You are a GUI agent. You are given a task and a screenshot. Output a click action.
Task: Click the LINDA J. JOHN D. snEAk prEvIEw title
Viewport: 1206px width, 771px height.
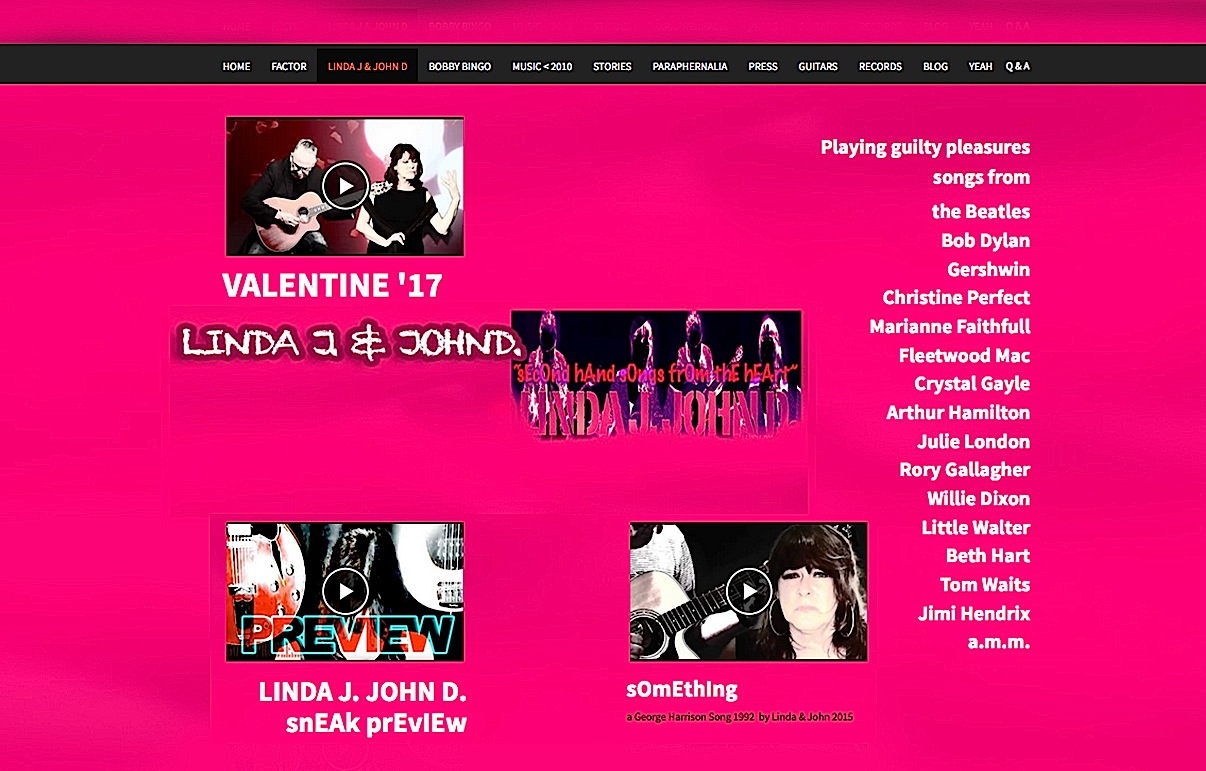[x=363, y=707]
